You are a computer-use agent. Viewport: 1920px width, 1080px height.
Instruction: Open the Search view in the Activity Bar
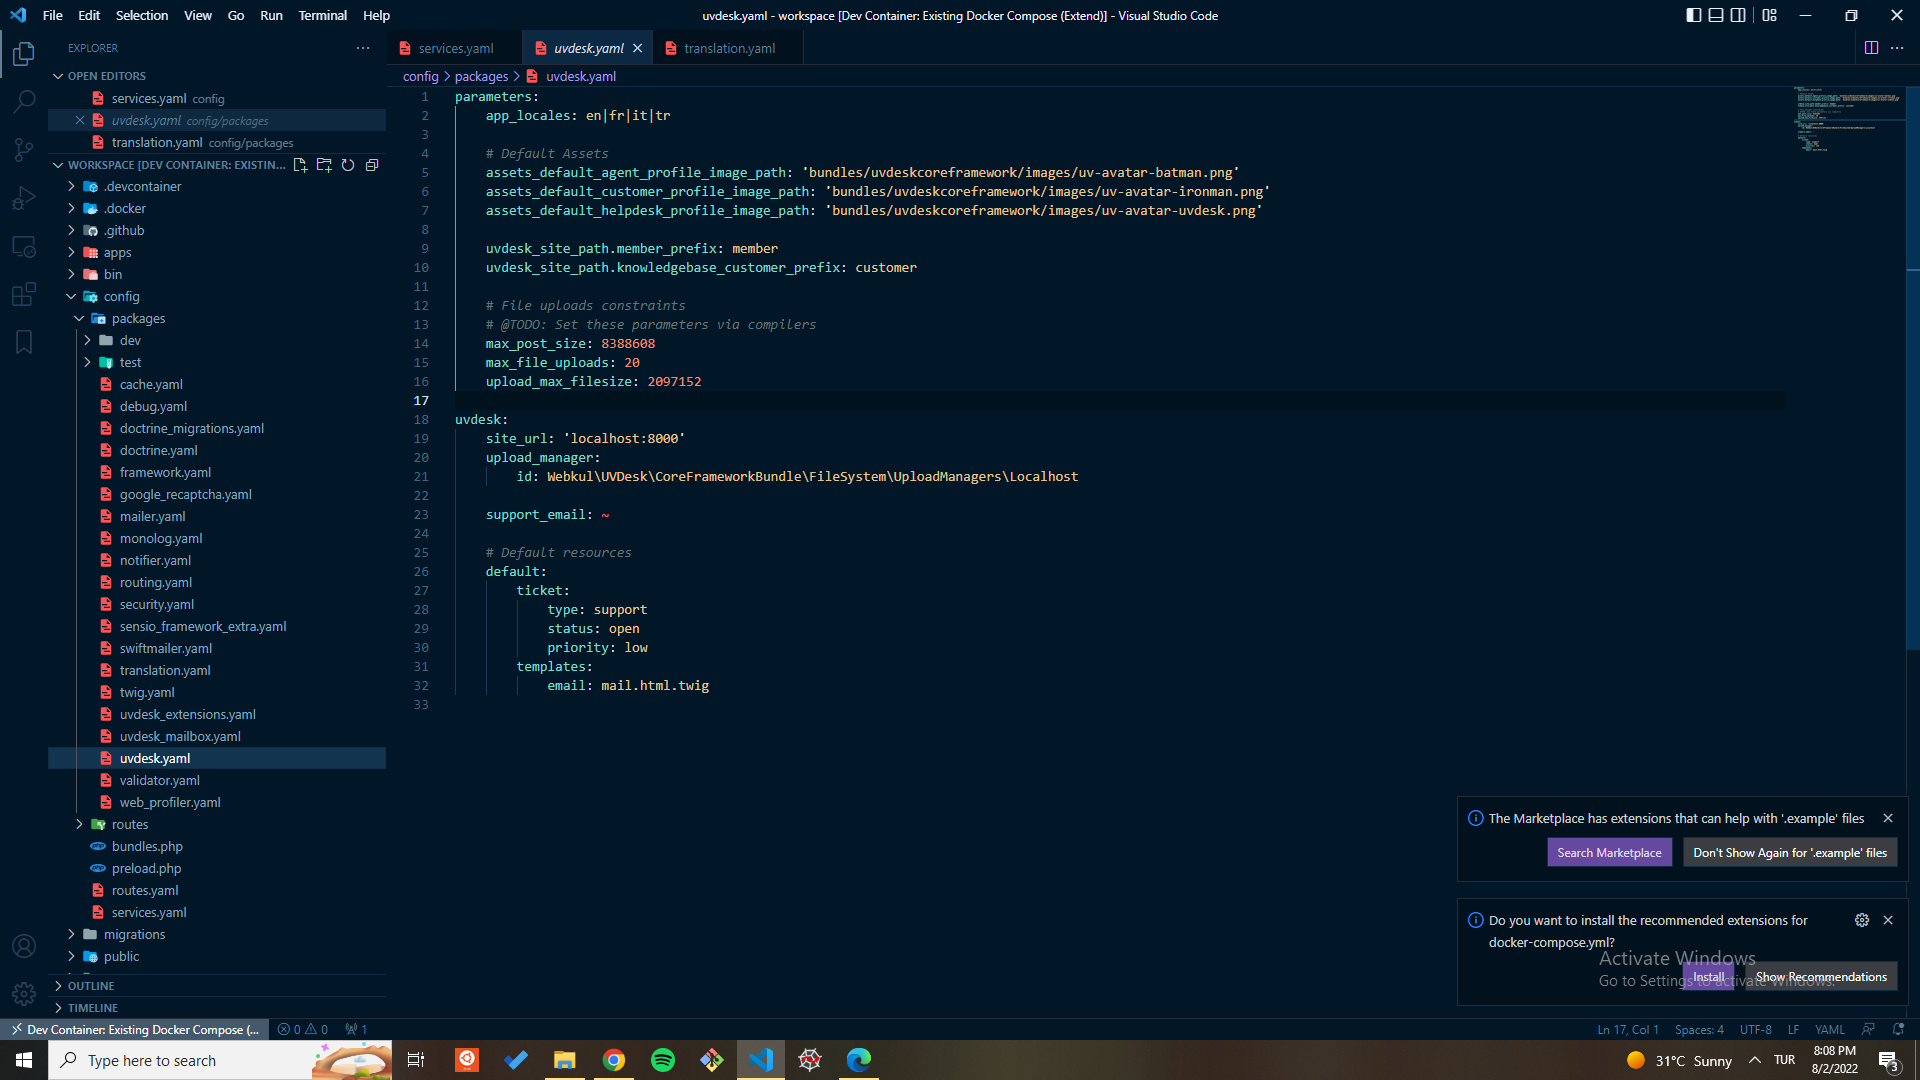point(24,101)
